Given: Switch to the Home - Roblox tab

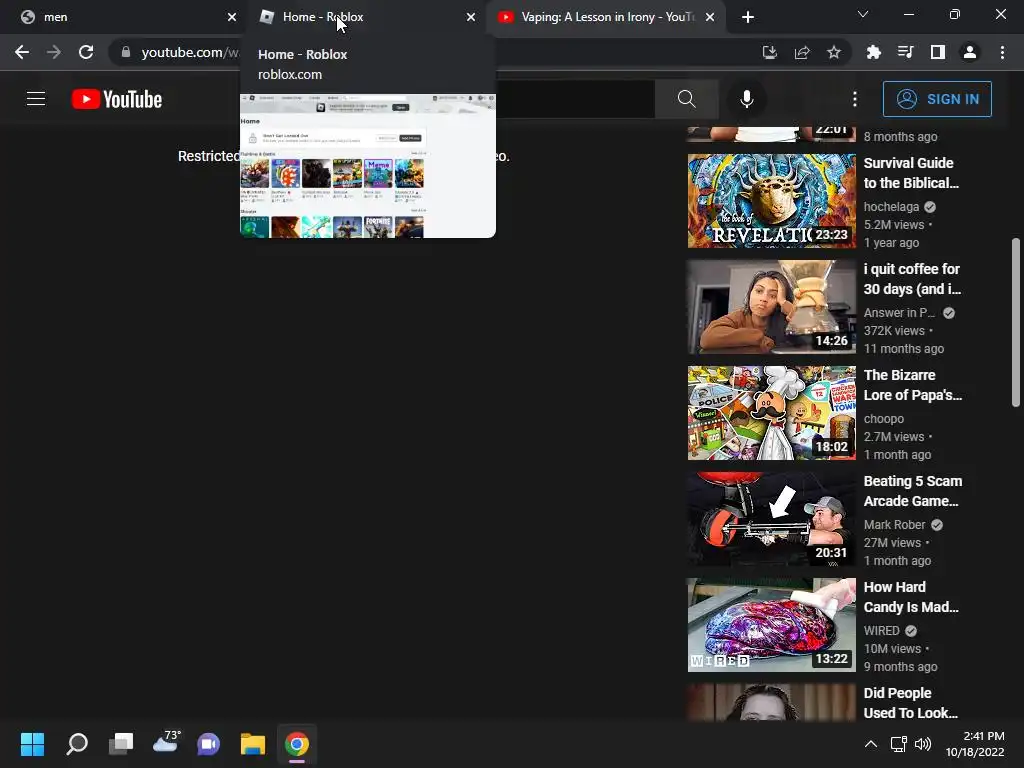Looking at the screenshot, I should coord(366,17).
